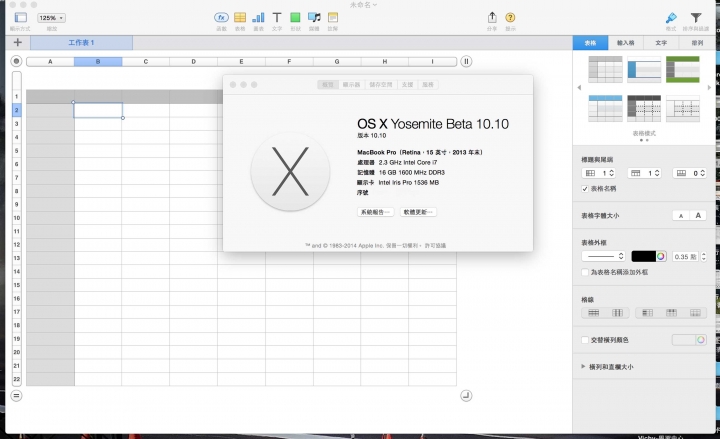Switch to the 排列 inspector tab
The height and width of the screenshot is (439, 720).
(x=697, y=43)
